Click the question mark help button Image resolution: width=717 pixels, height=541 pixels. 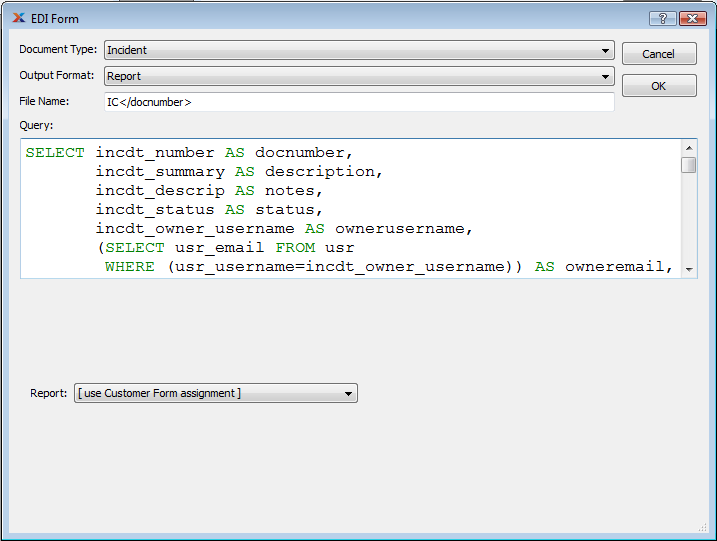[662, 18]
